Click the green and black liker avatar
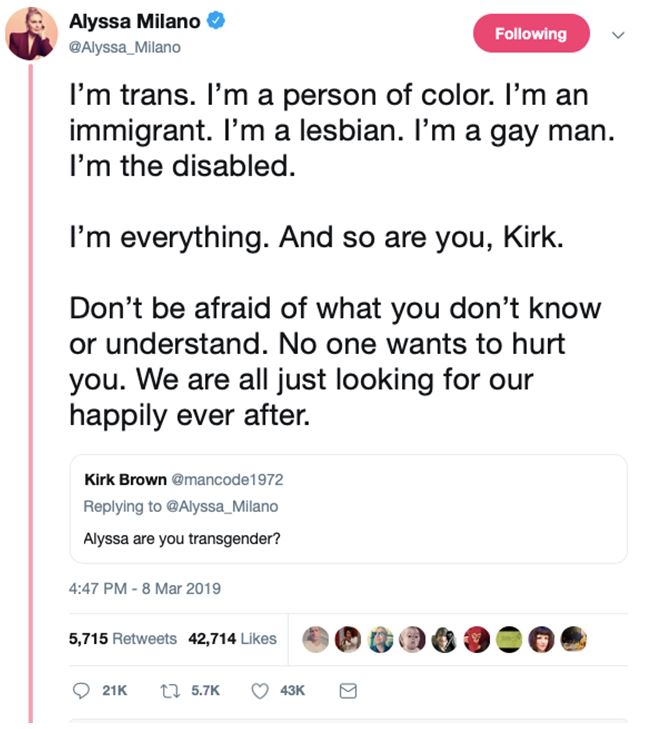 [x=510, y=638]
